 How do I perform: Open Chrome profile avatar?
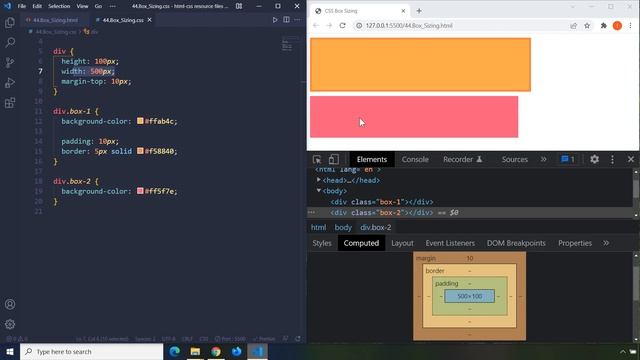click(x=617, y=26)
